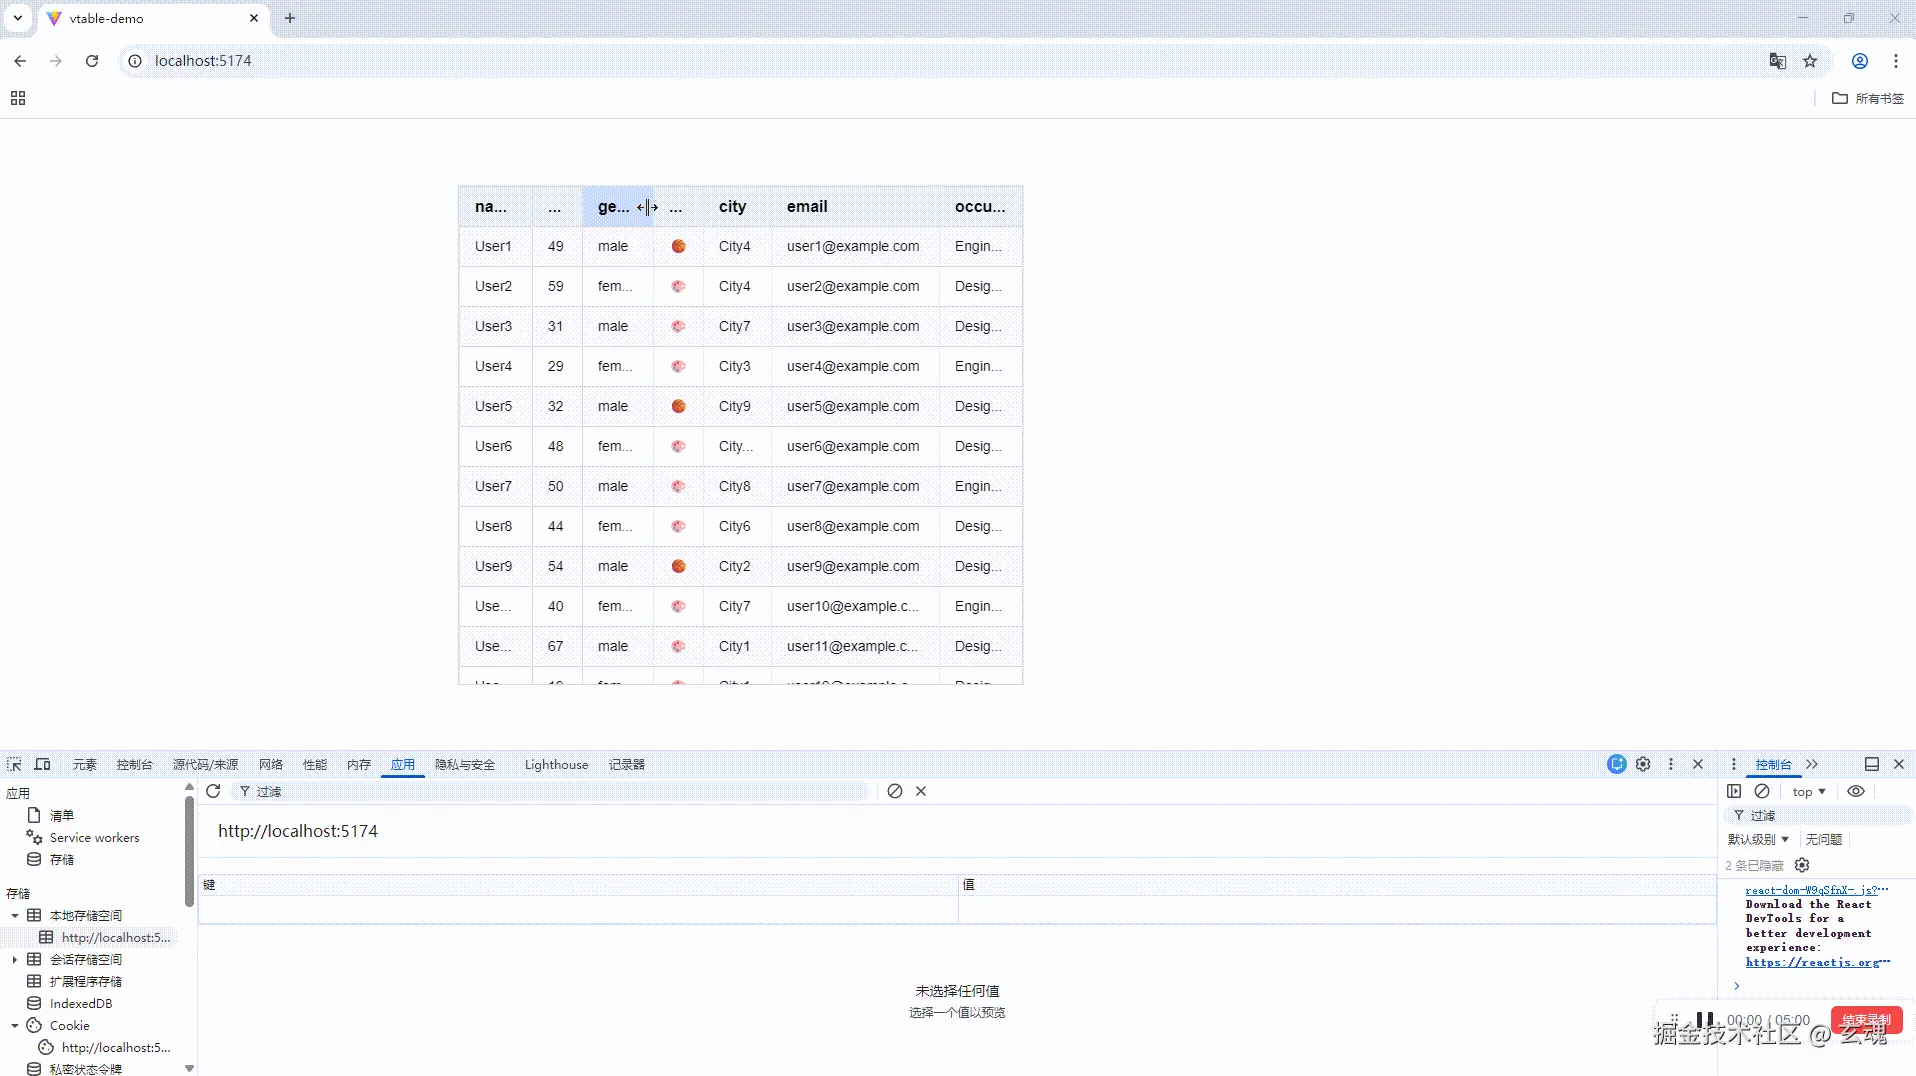This screenshot has height=1076, width=1916.
Task: Switch to the 性能 tab
Action: [x=315, y=764]
